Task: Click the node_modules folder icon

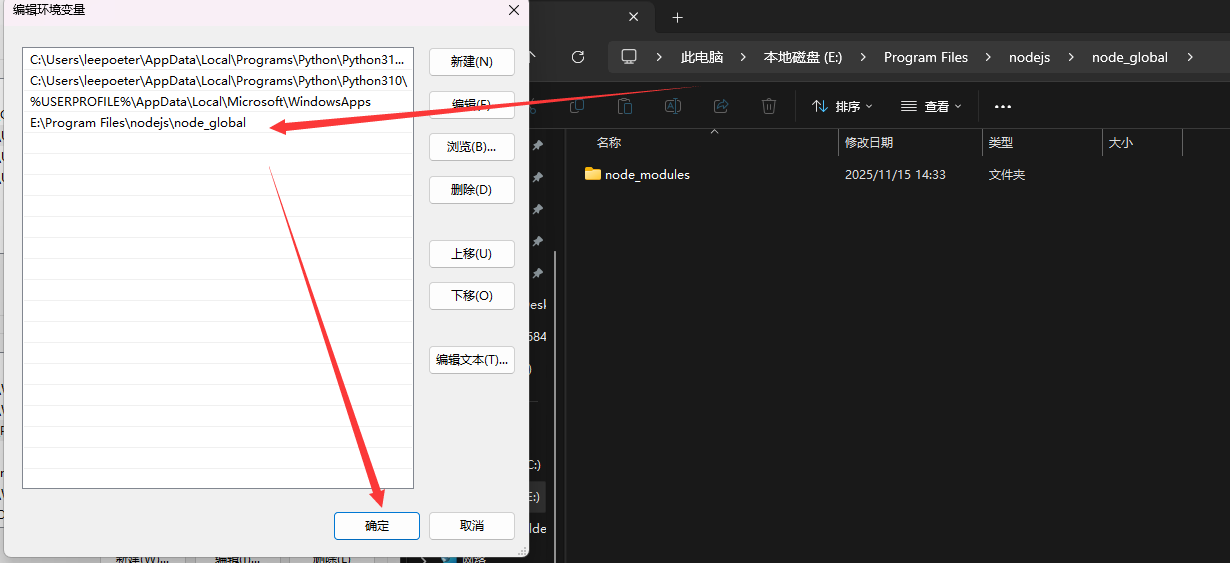Action: coord(593,174)
